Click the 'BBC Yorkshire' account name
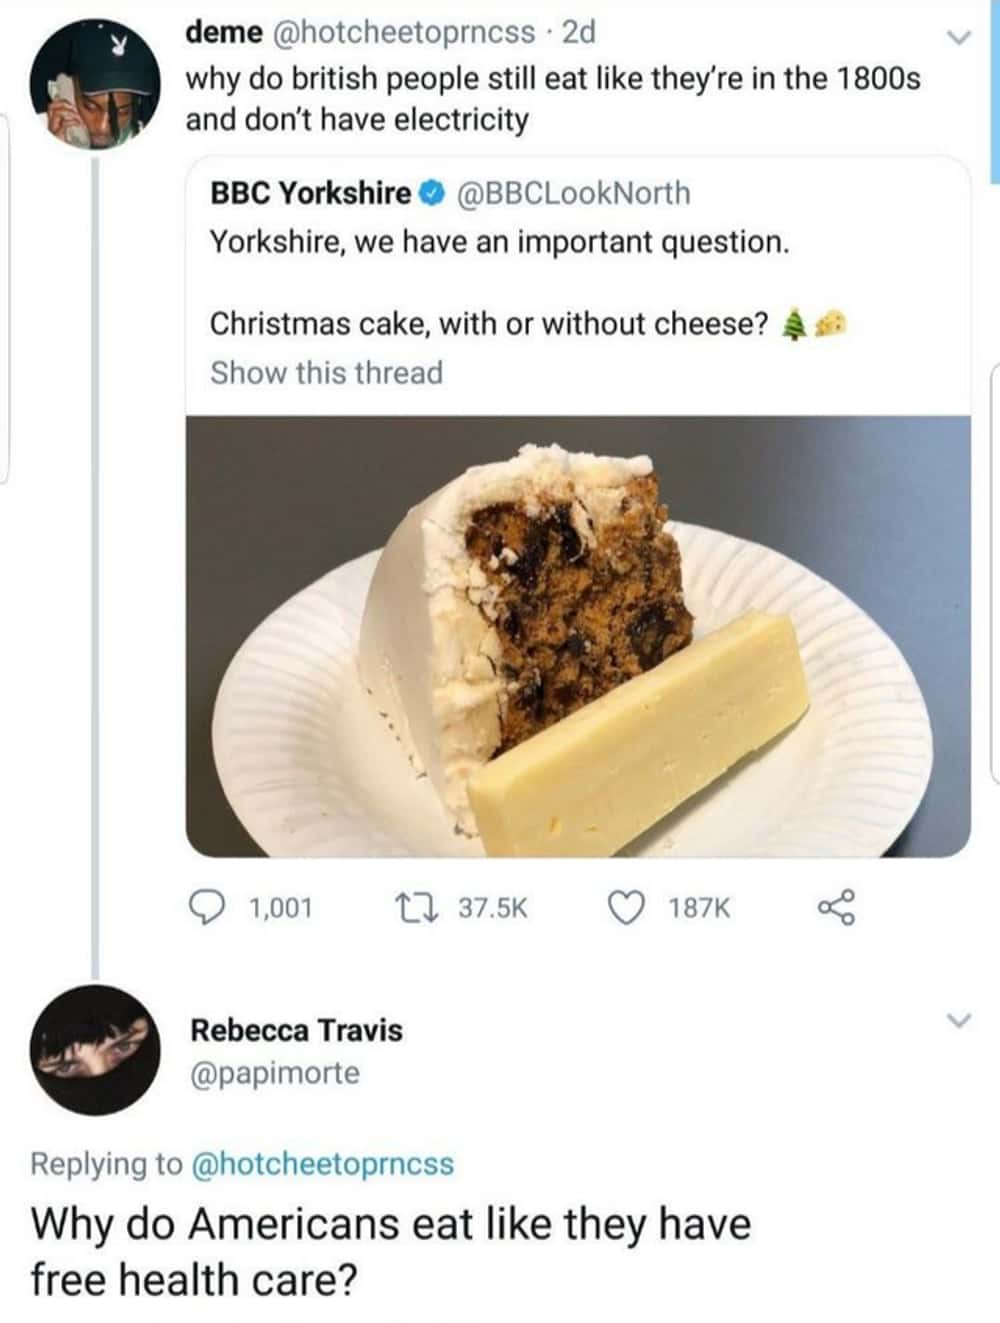Image resolution: width=1000 pixels, height=1323 pixels. click(x=310, y=193)
